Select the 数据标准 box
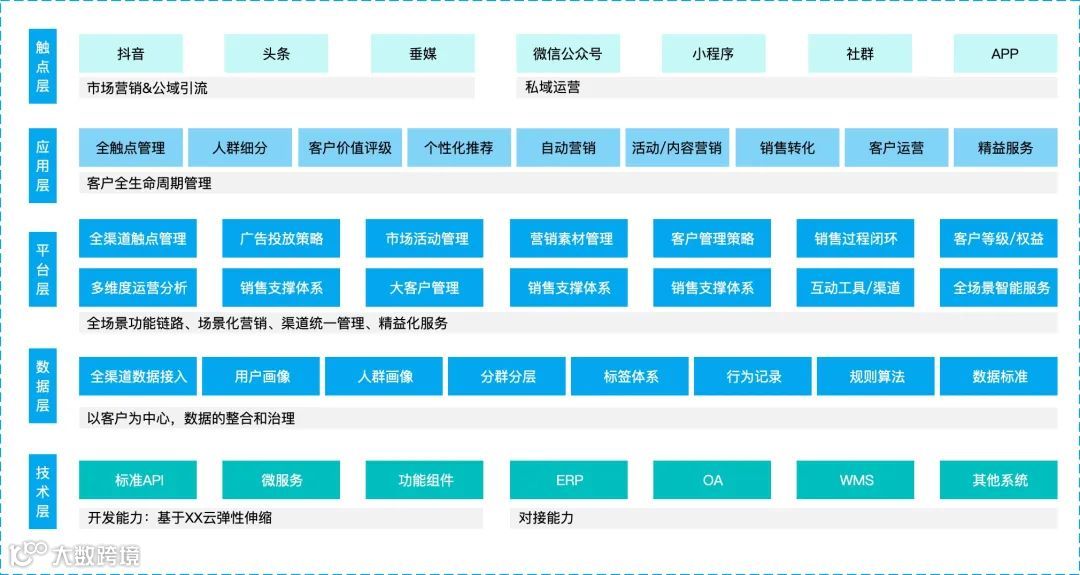Viewport: 1080px width, 575px height. click(x=999, y=376)
